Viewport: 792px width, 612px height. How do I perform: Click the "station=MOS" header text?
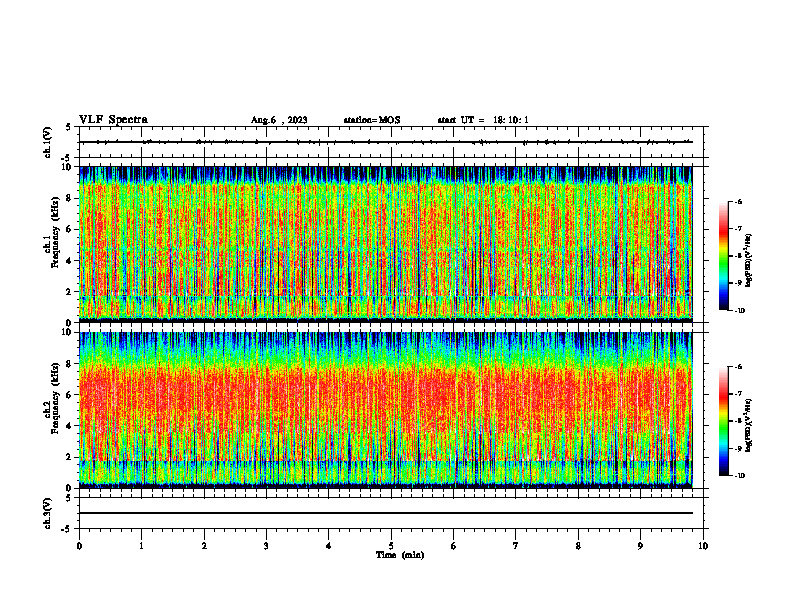pyautogui.click(x=372, y=120)
